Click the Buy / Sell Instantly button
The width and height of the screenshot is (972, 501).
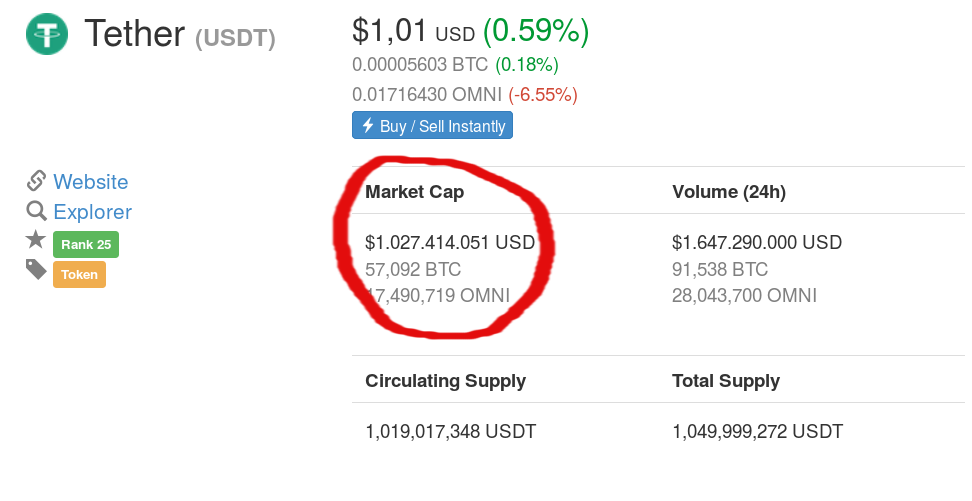pyautogui.click(x=432, y=125)
